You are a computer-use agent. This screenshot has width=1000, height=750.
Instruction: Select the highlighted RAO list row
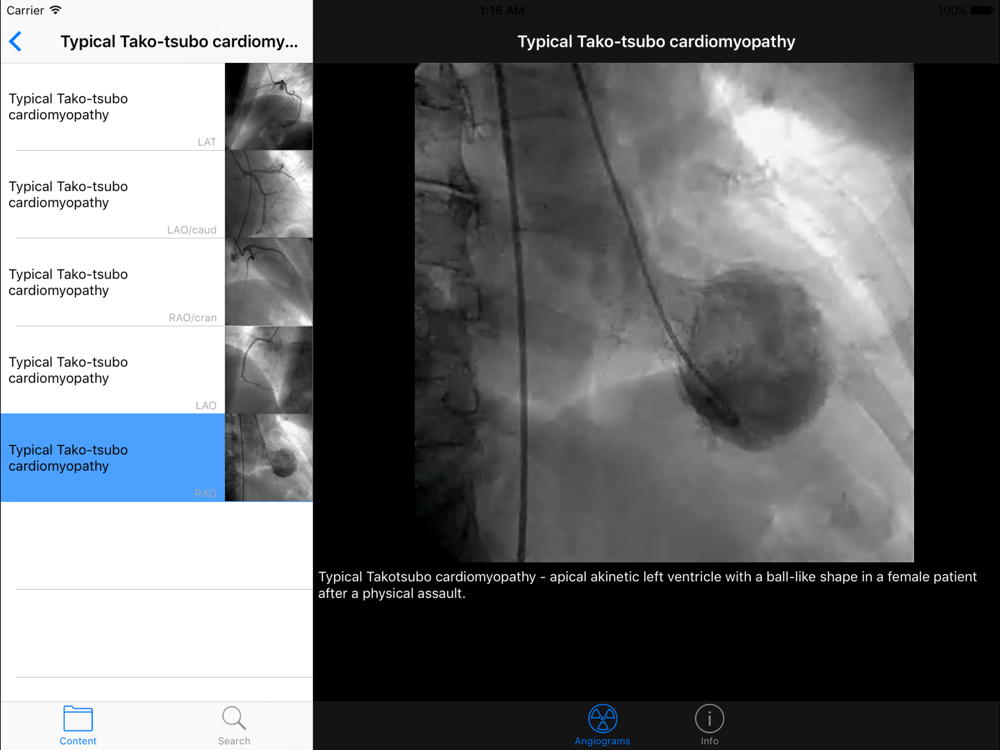pyautogui.click(x=112, y=458)
